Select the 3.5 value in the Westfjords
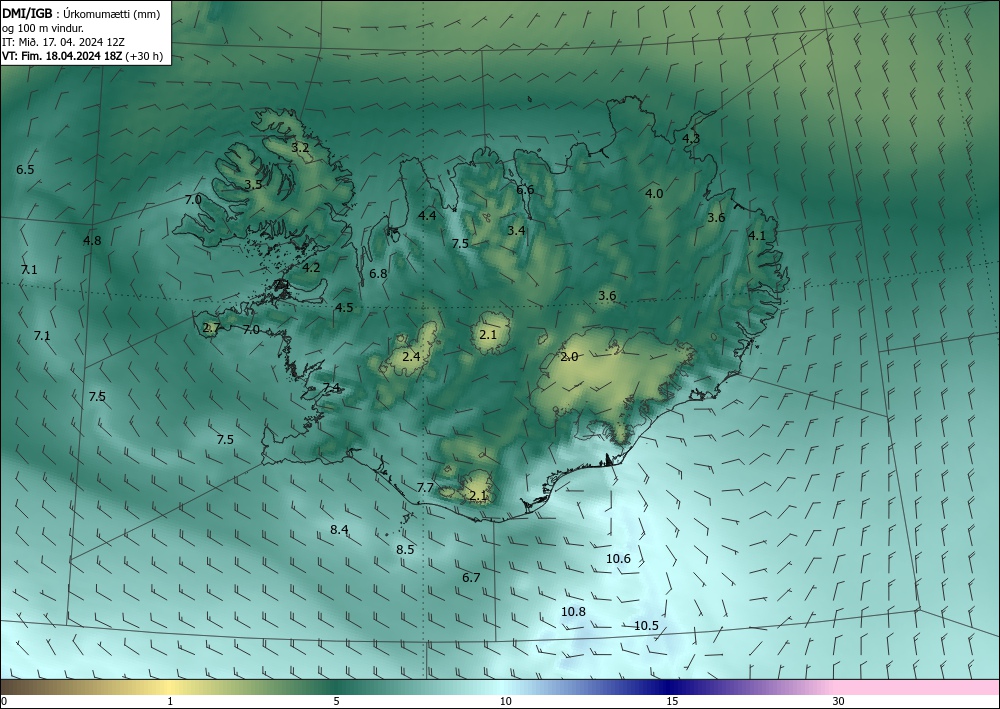The image size is (1000, 709). [253, 185]
